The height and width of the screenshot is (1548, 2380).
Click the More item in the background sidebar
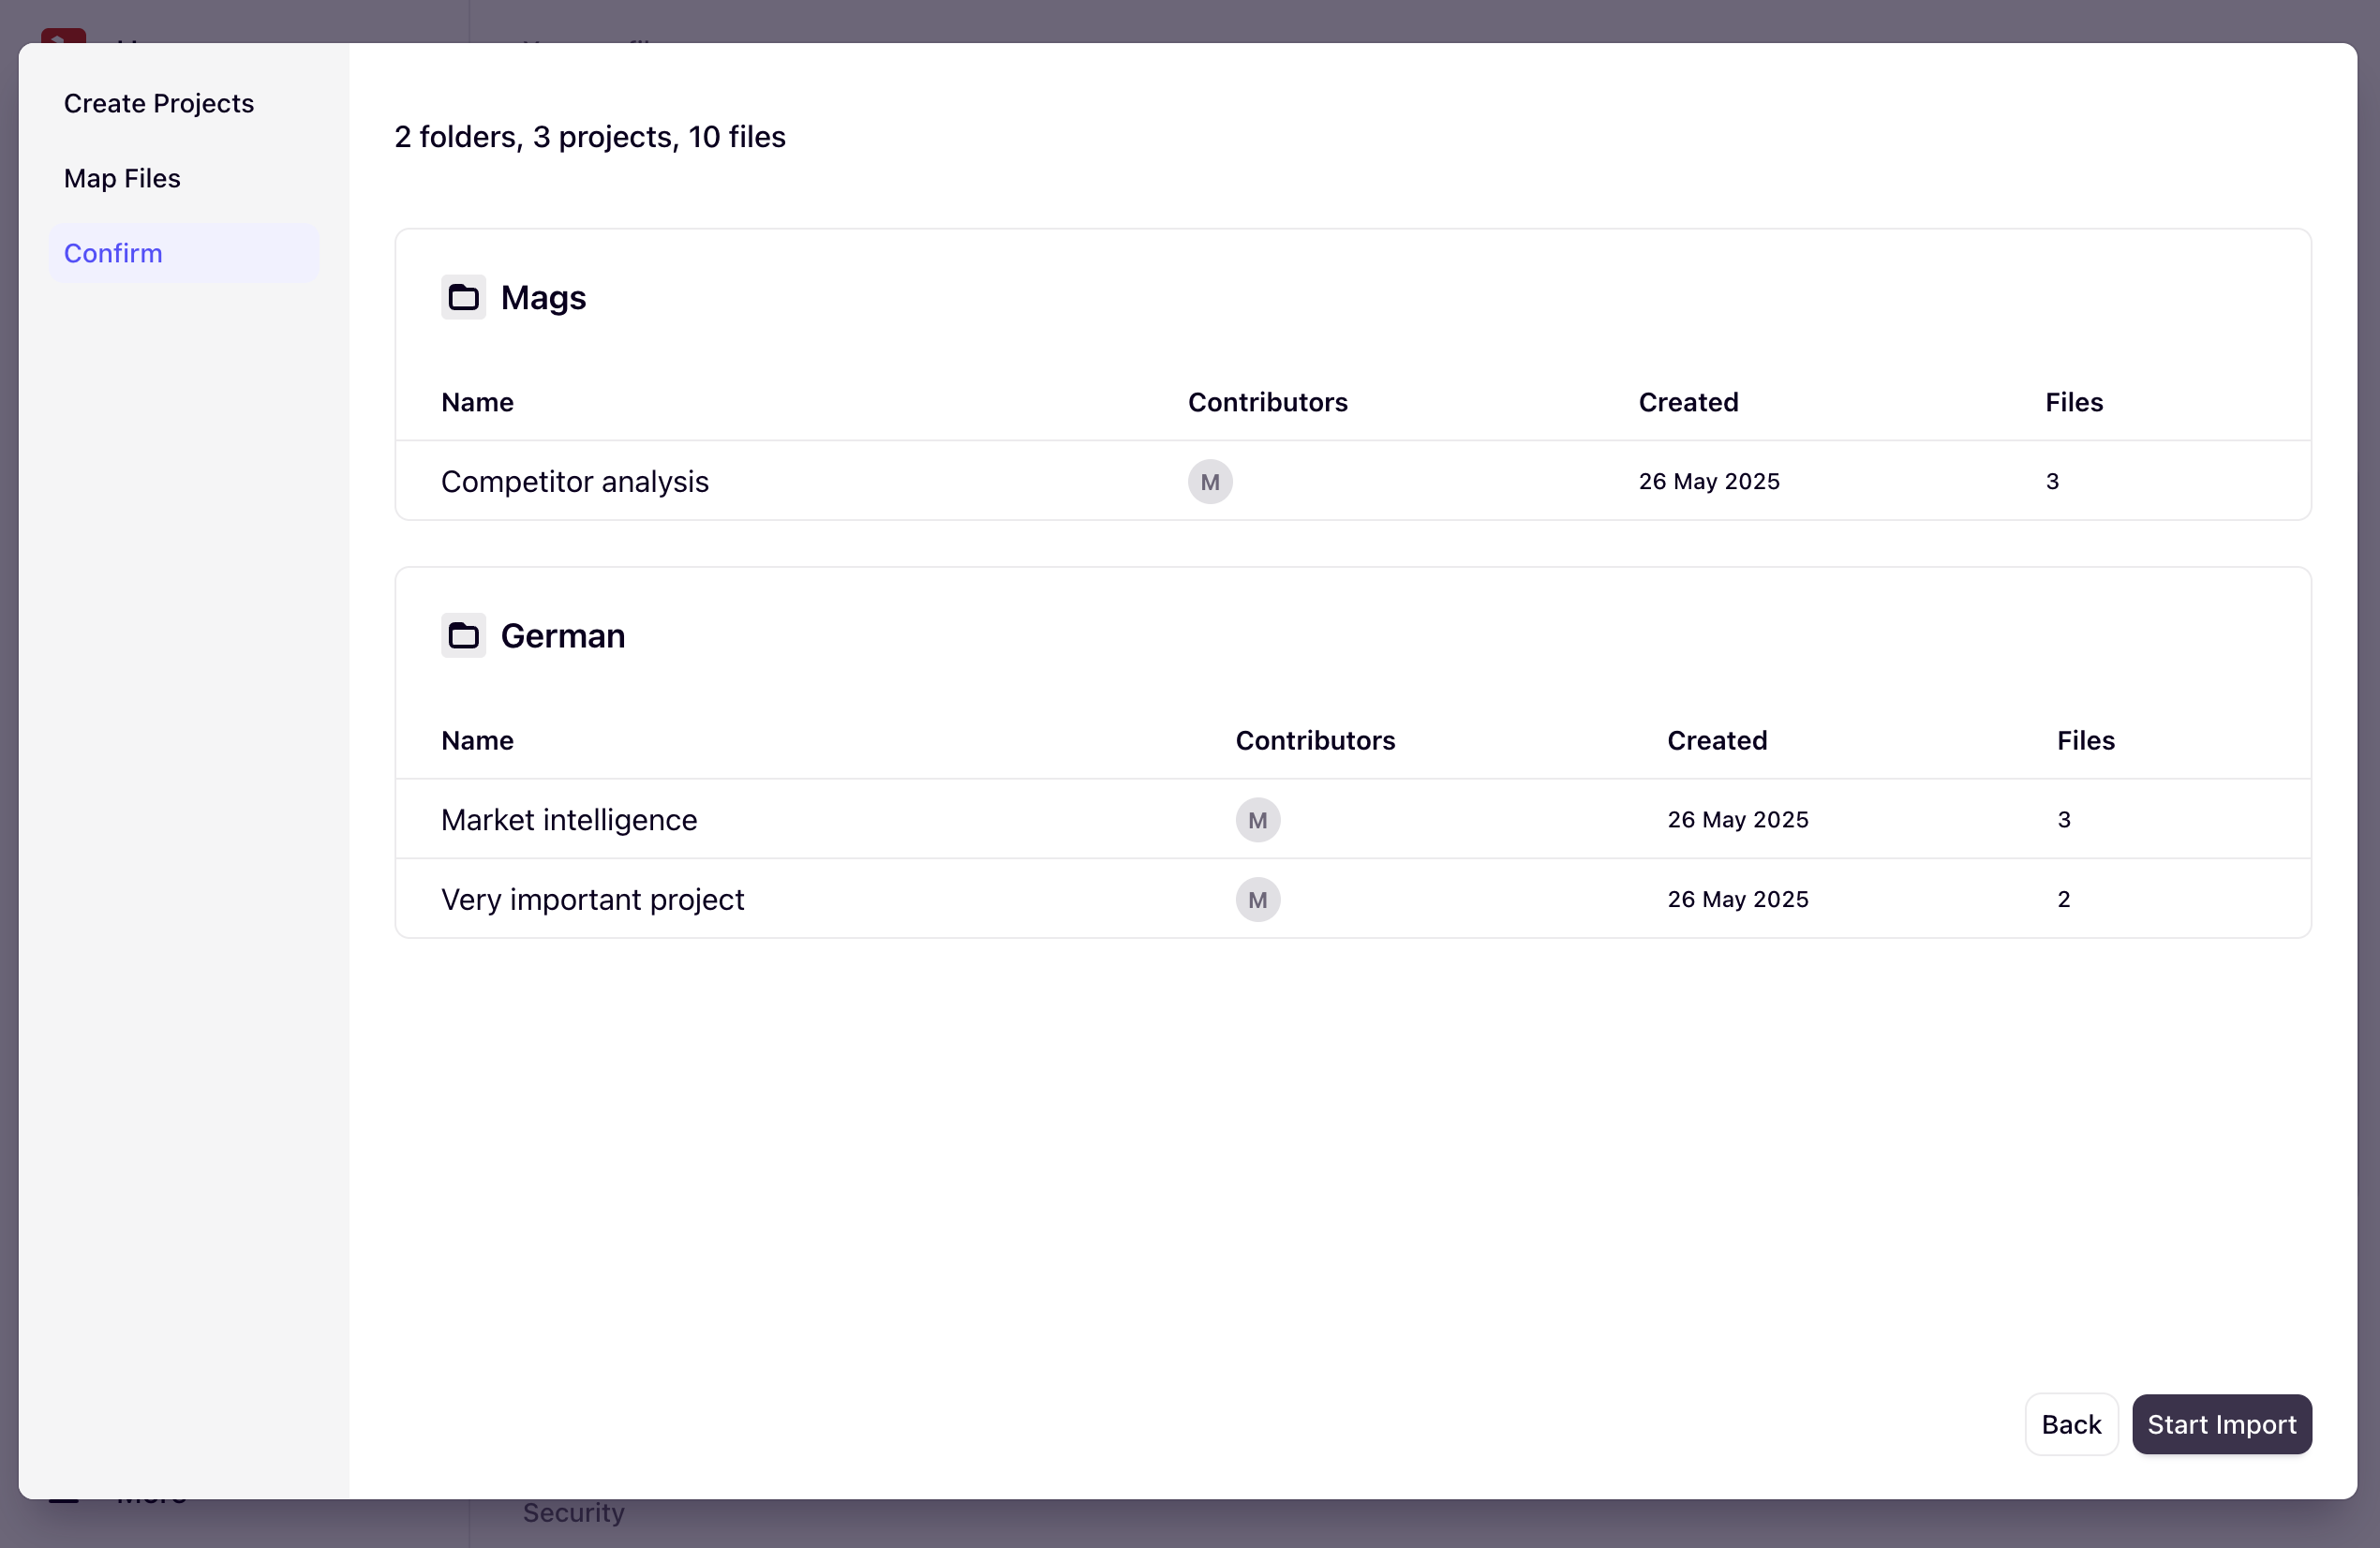150,1497
